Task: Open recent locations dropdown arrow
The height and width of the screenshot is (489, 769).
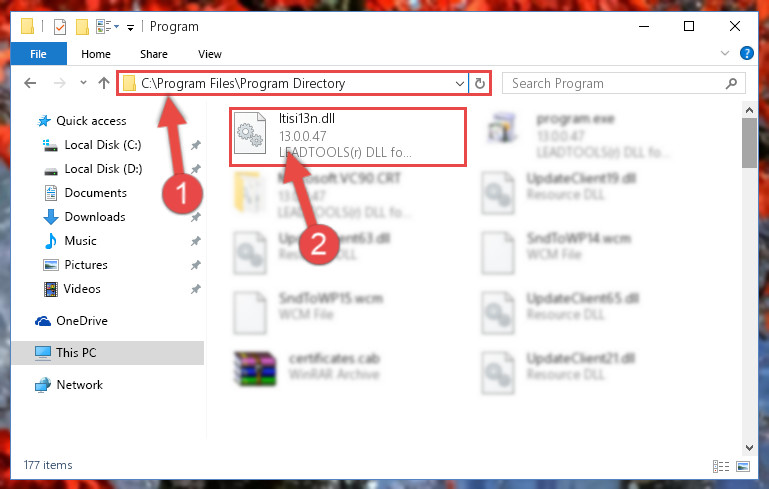Action: tap(83, 82)
